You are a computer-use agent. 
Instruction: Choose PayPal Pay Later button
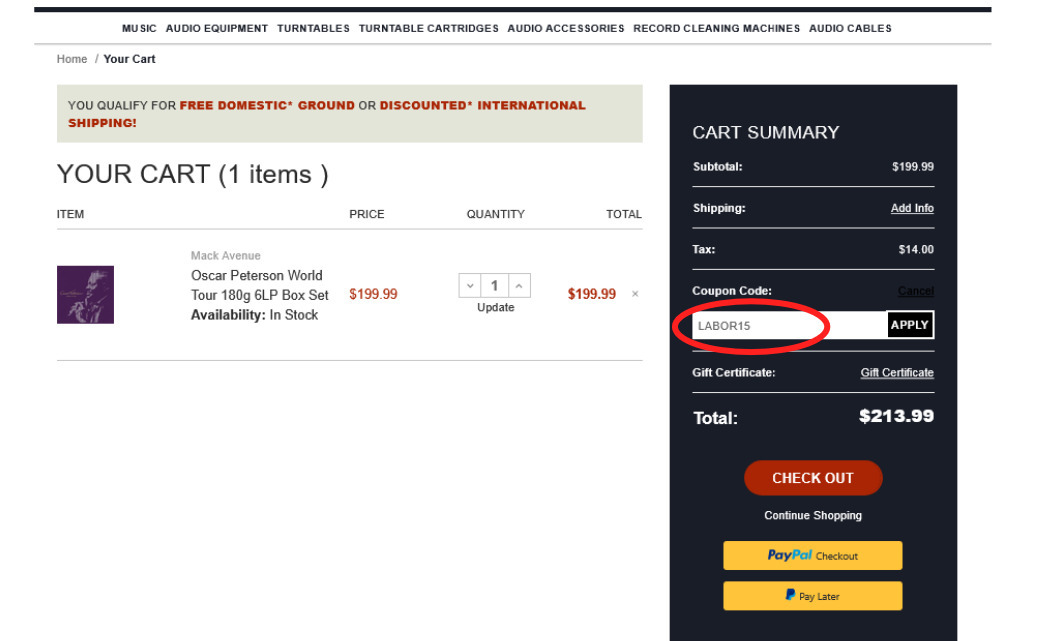coord(813,596)
